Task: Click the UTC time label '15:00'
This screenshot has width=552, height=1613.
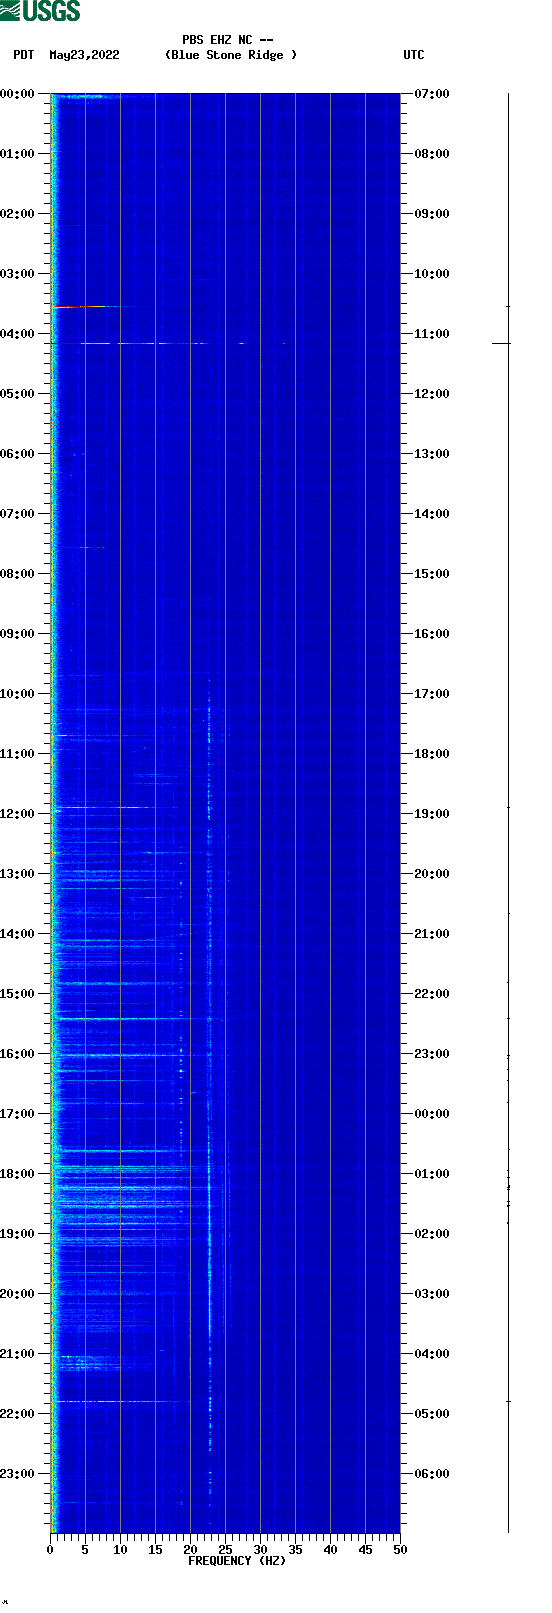Action: click(432, 574)
